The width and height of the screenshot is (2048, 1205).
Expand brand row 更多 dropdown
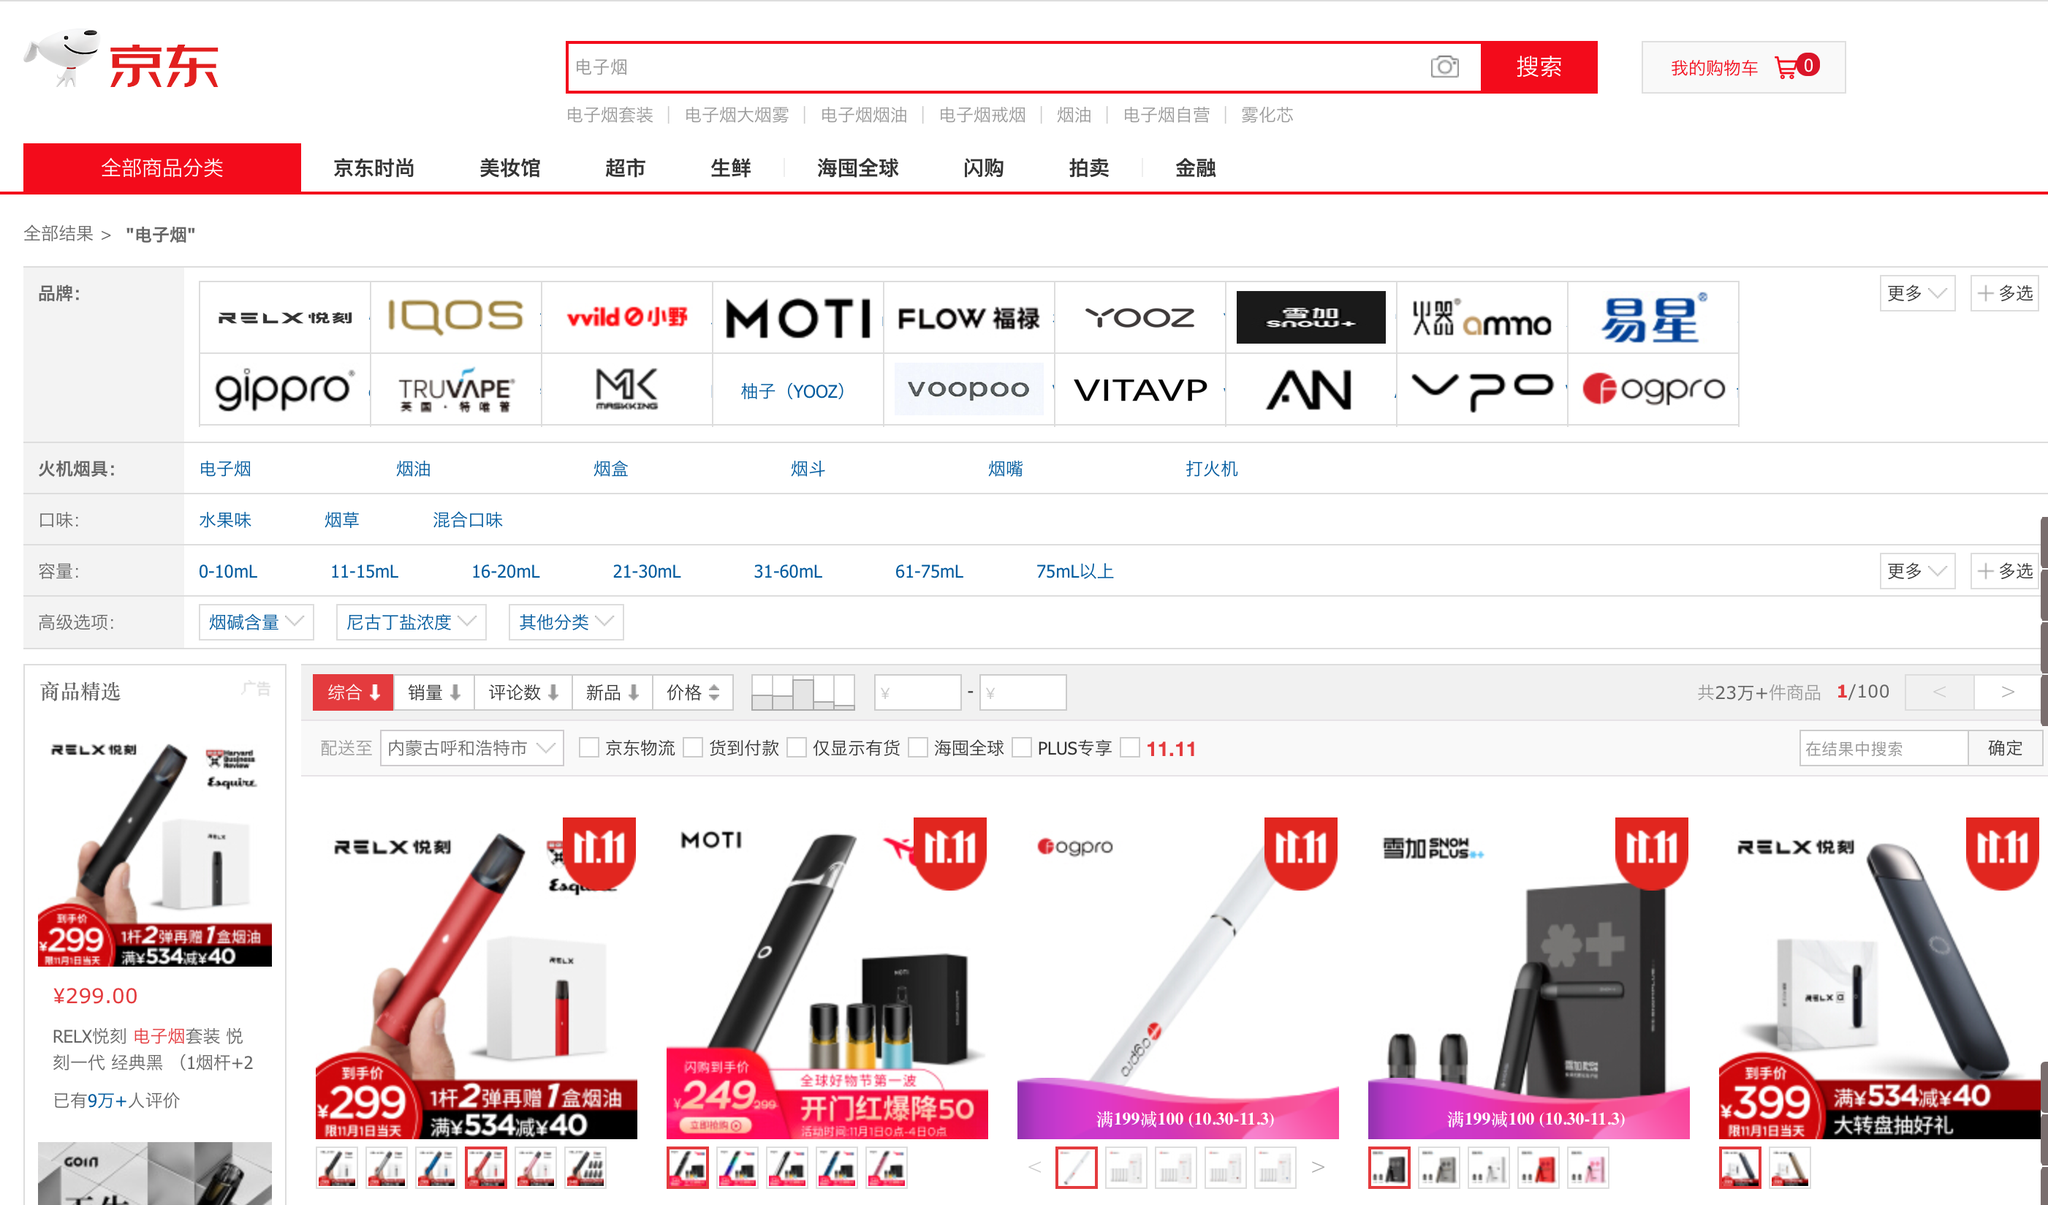[1917, 293]
